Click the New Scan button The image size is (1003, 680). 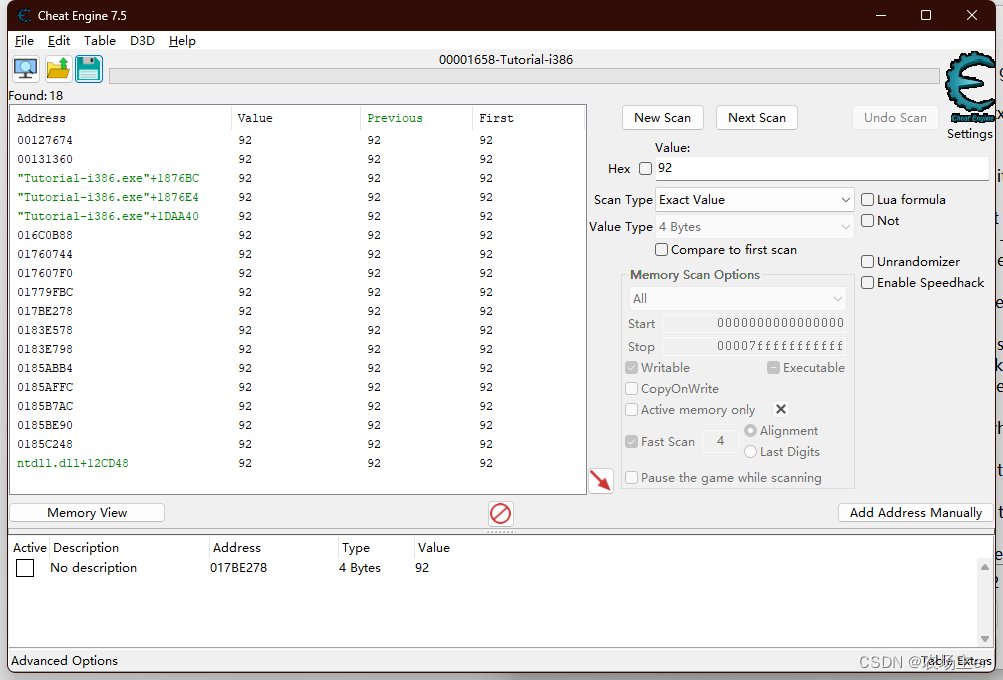pos(663,118)
